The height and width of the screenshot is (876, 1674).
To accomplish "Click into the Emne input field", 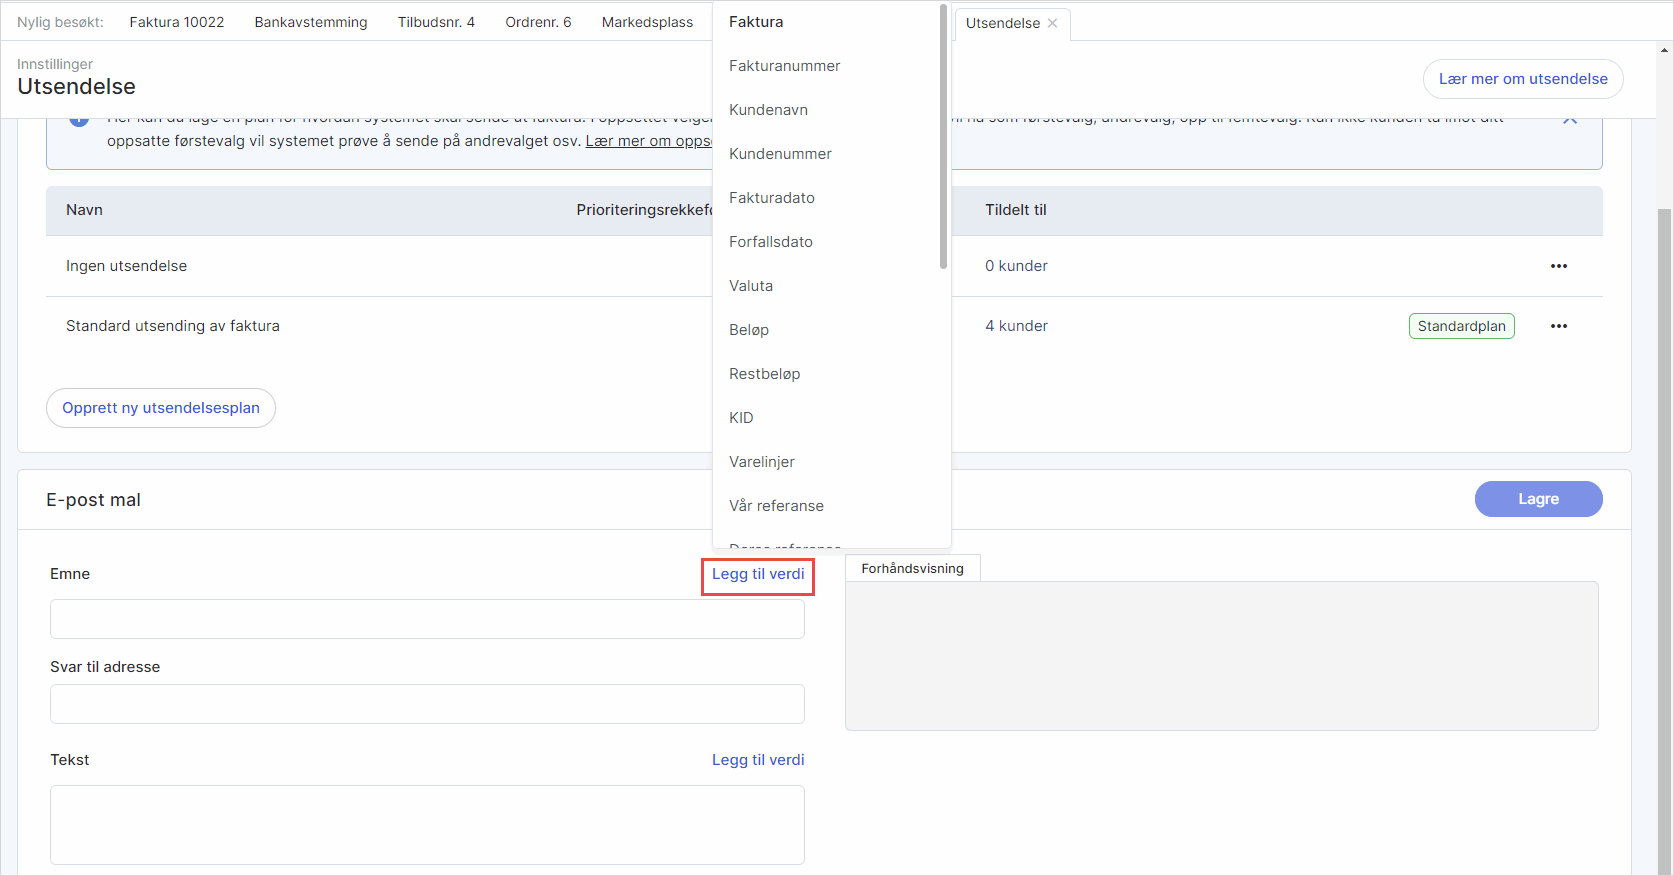I will coord(427,619).
